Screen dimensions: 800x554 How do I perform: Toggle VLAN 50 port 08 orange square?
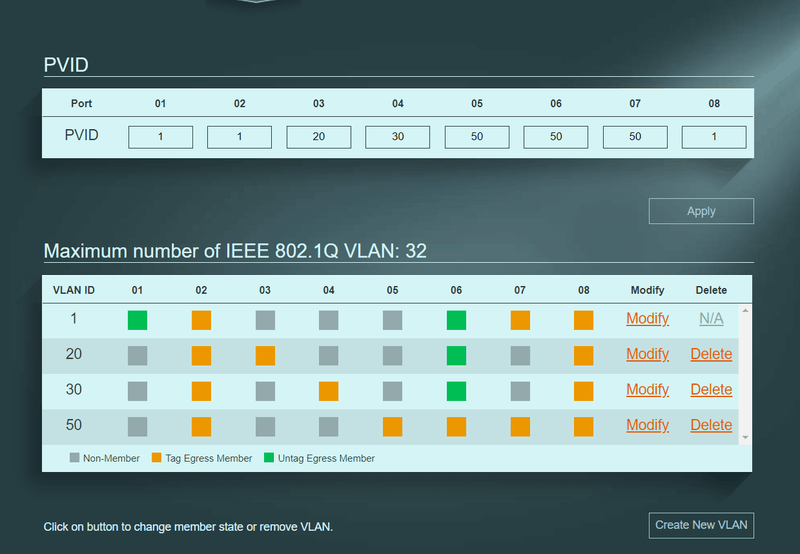584,426
